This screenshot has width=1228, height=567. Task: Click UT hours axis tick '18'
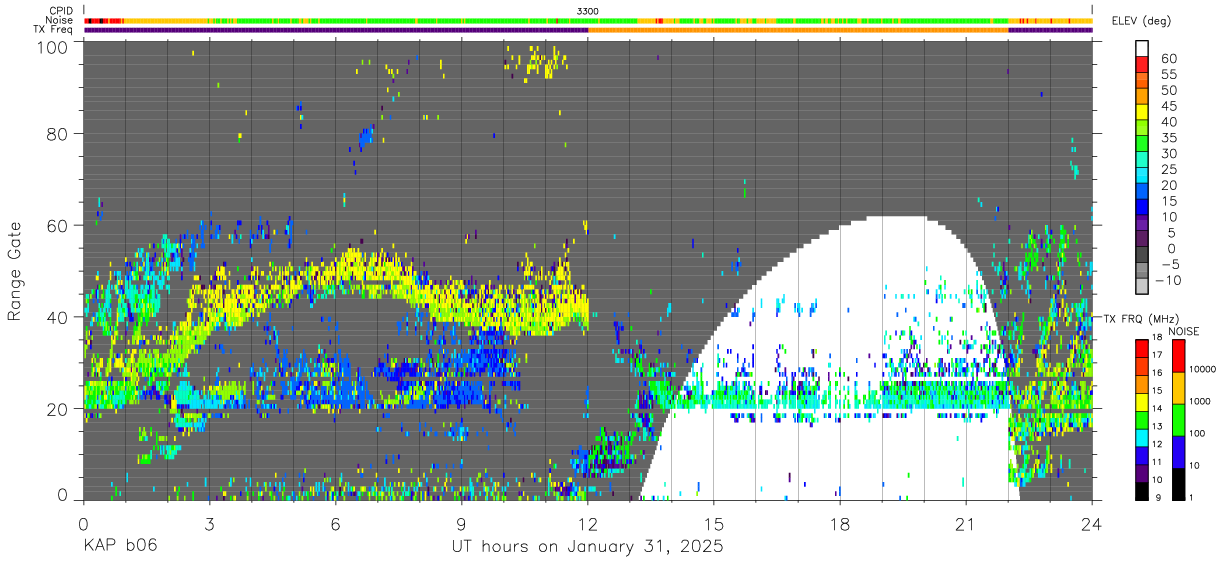(x=840, y=523)
